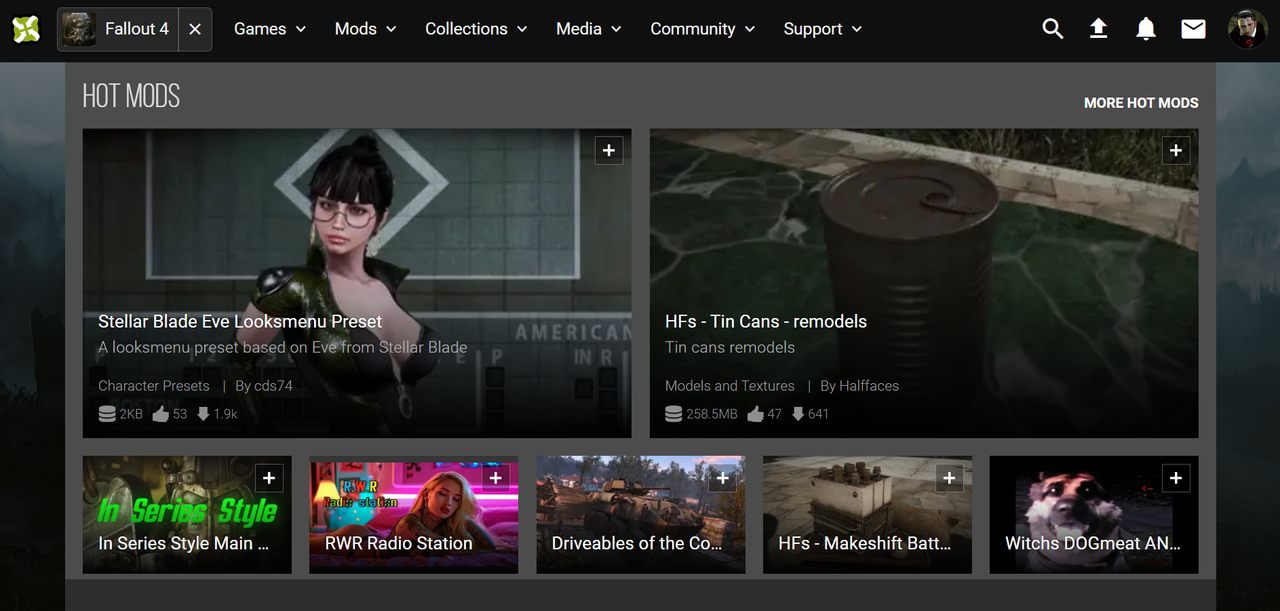Open the MORE HOT MODS link
This screenshot has height=611, width=1280.
click(x=1141, y=103)
